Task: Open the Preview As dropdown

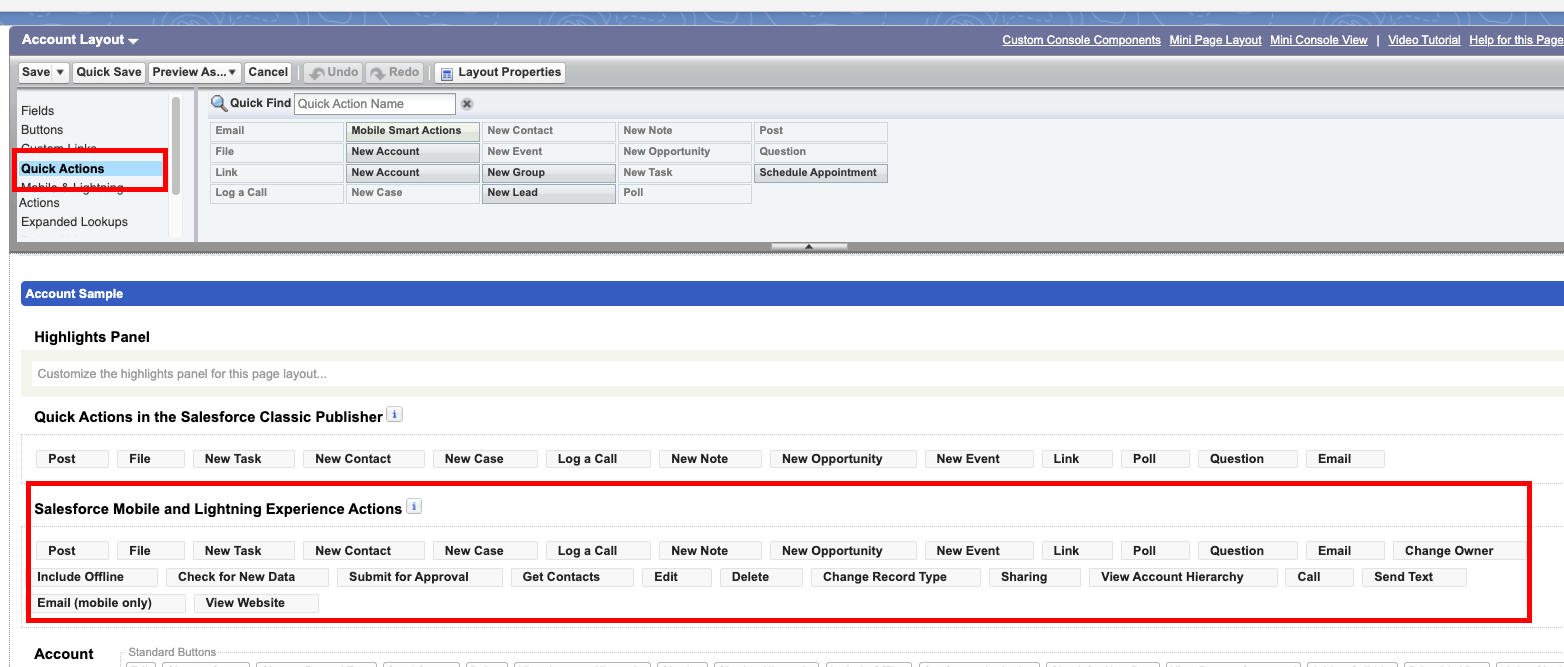Action: coord(195,72)
